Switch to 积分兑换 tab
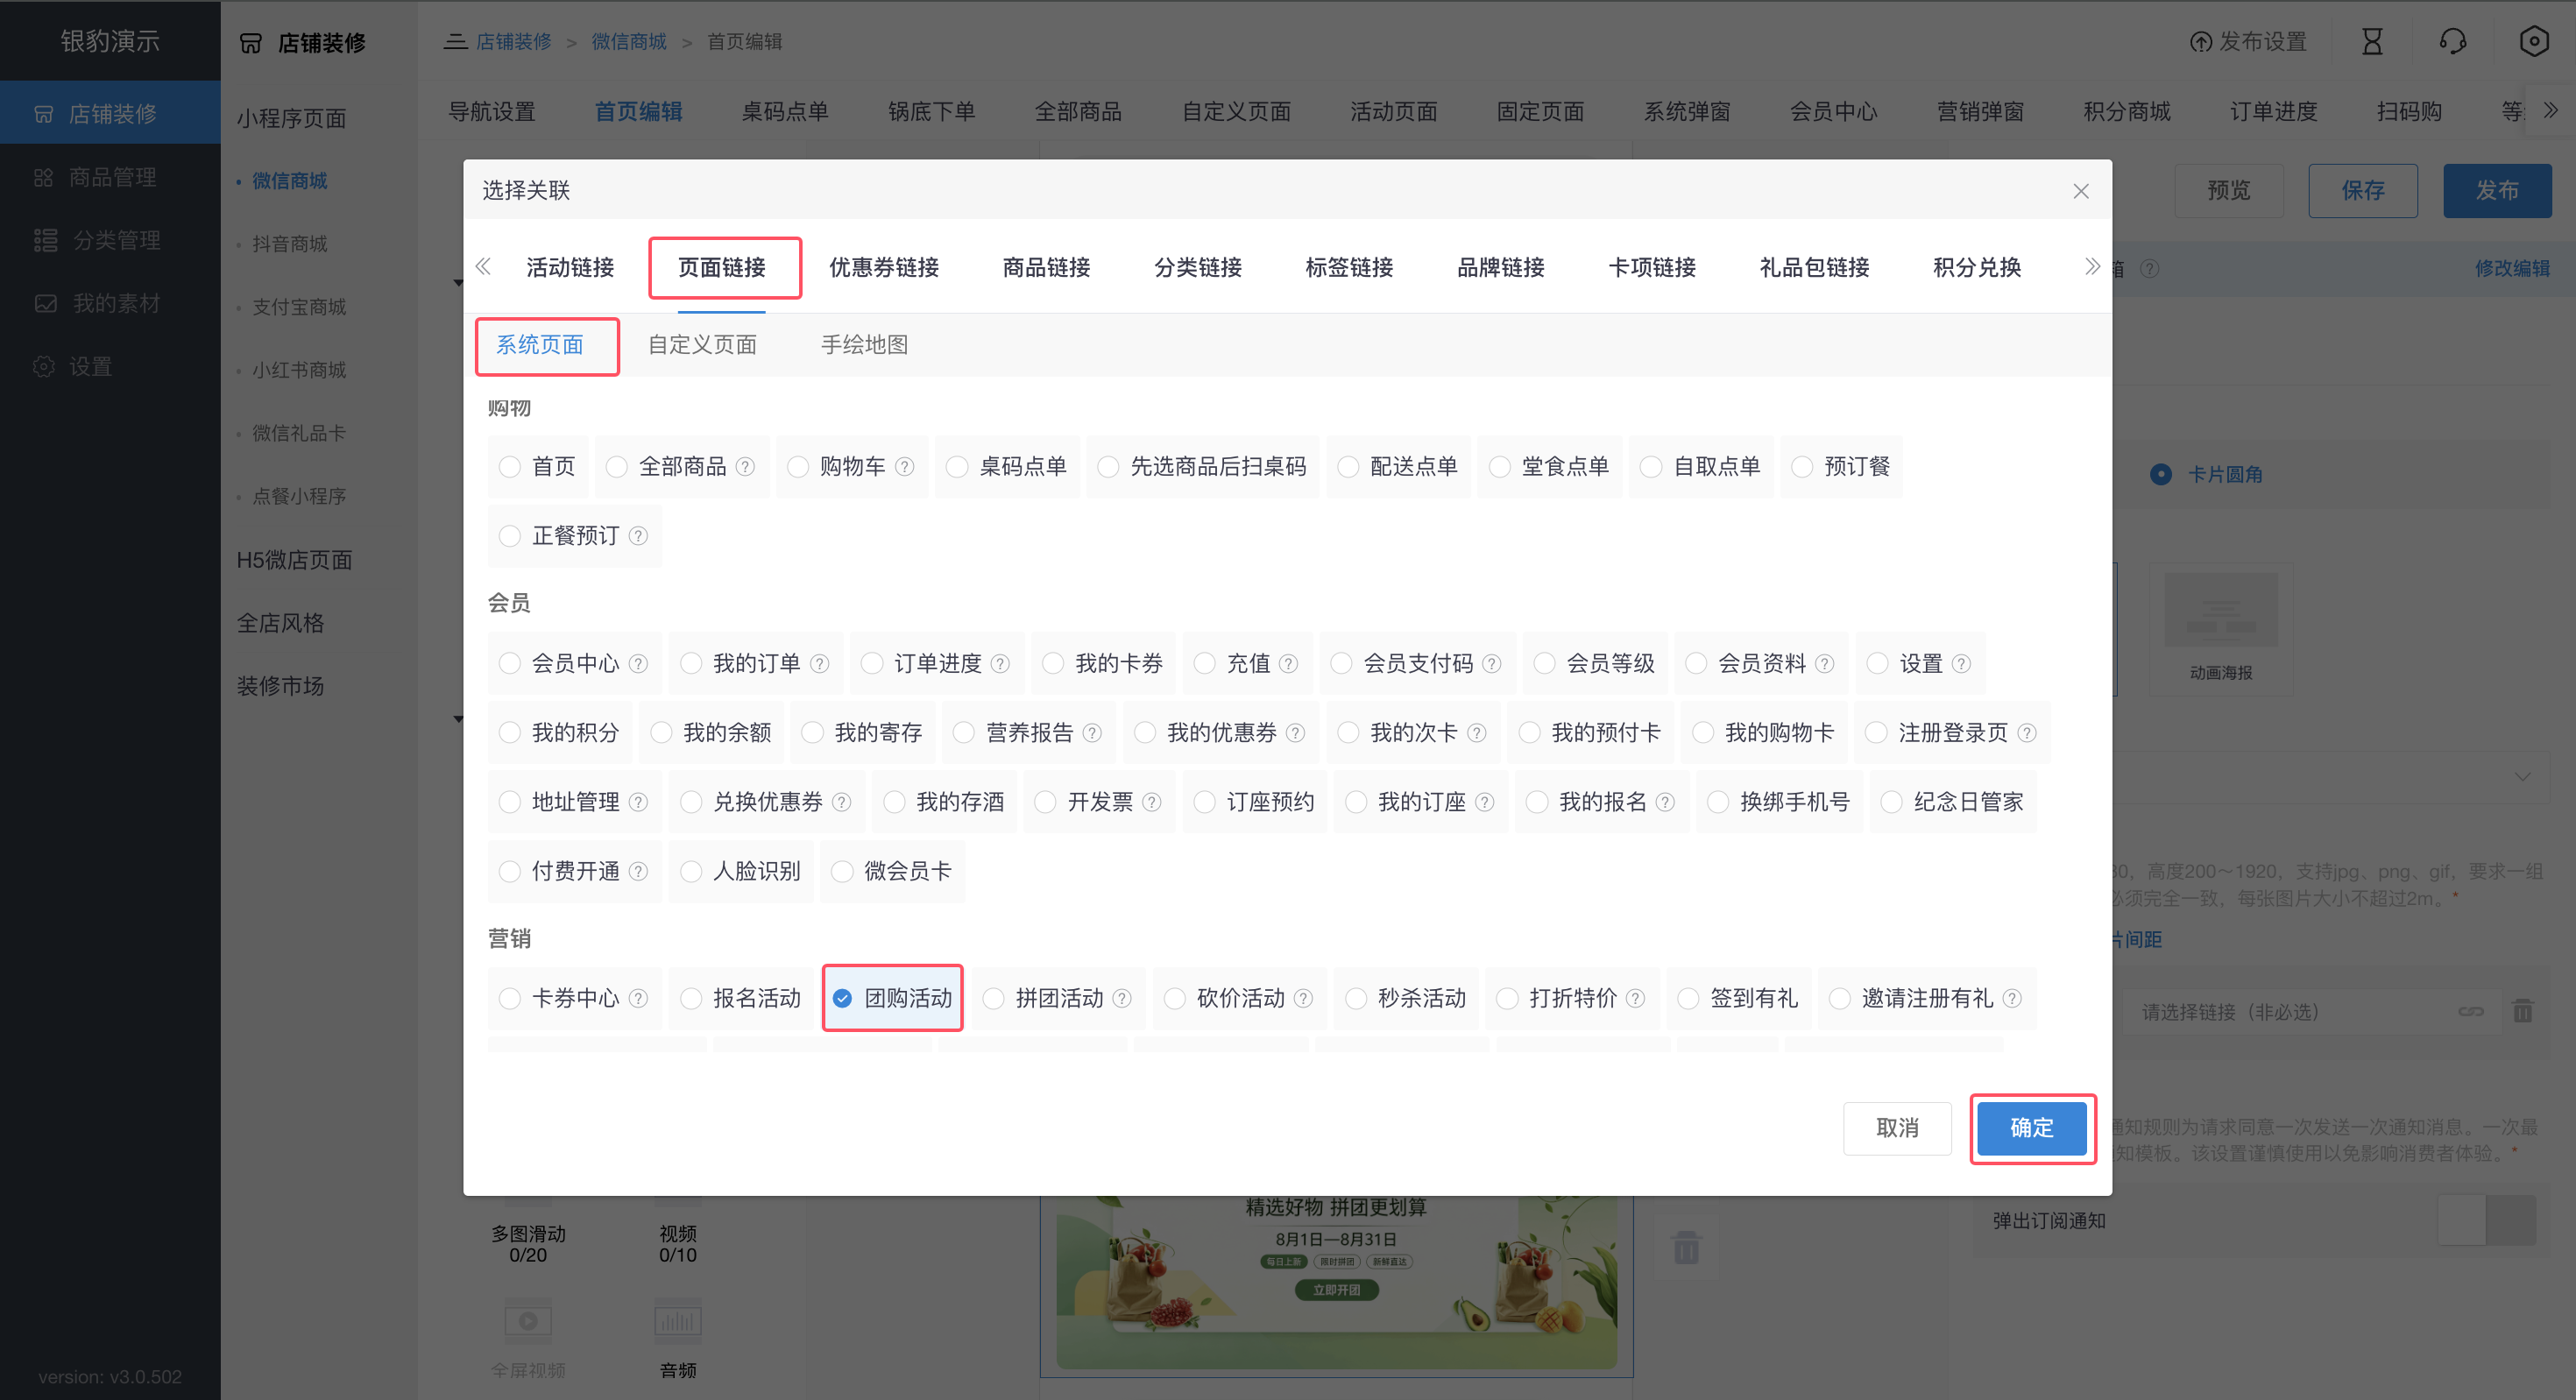This screenshot has width=2576, height=1400. 1976,267
